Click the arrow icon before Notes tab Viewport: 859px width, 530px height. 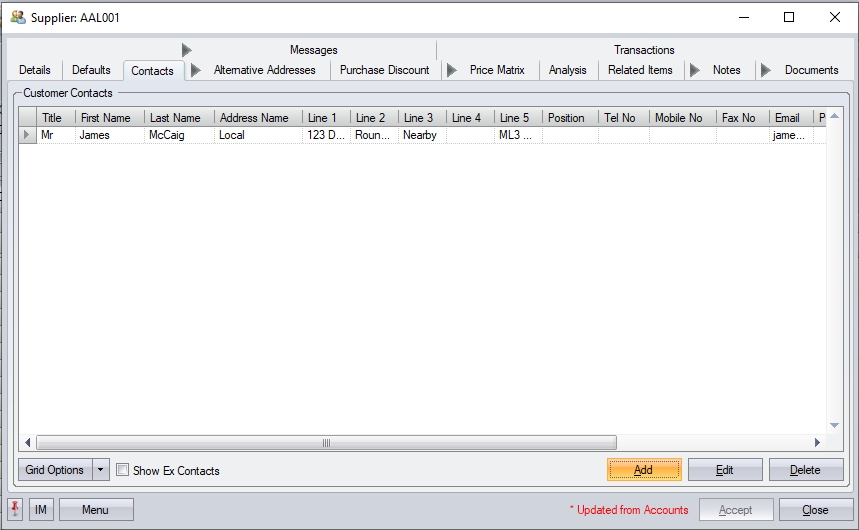tap(695, 70)
